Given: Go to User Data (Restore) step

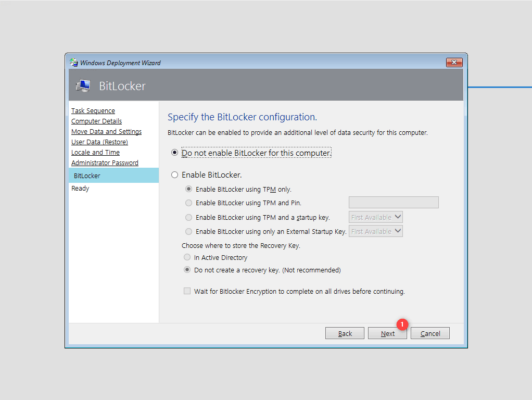Looking at the screenshot, I should click(x=99, y=142).
